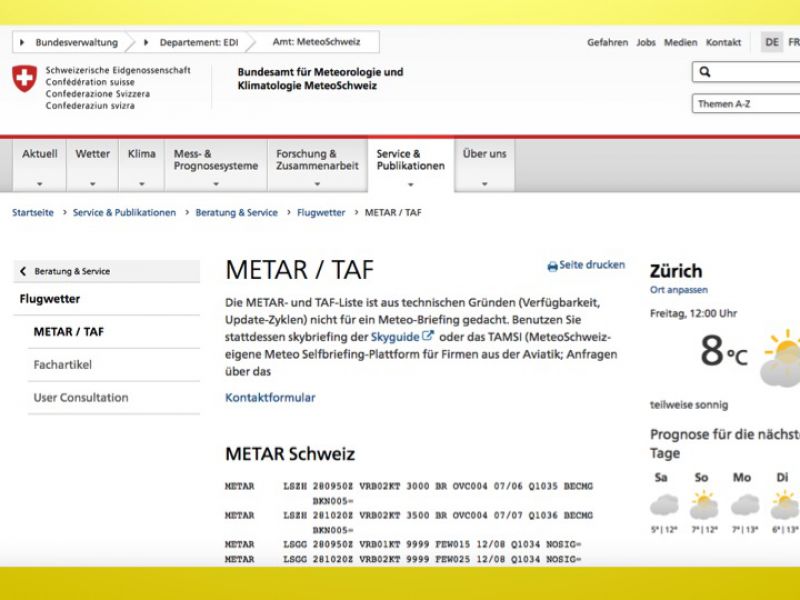The height and width of the screenshot is (600, 800).
Task: Open the Service & Publikationen tab
Action: tap(411, 165)
